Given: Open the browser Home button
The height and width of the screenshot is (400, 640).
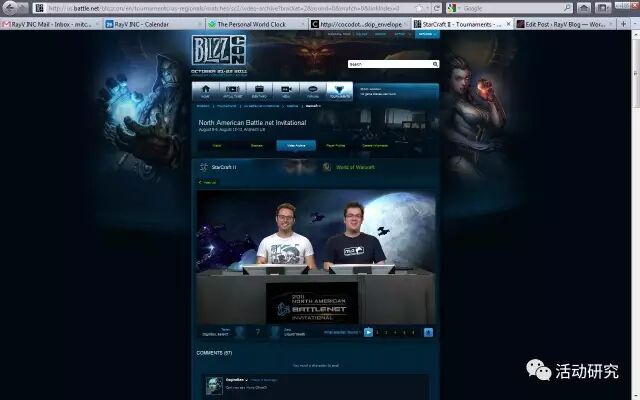Looking at the screenshot, I should pyautogui.click(x=584, y=8).
